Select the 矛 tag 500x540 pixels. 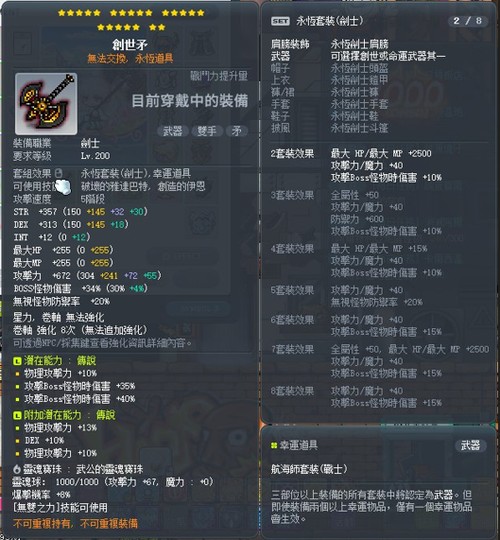[x=237, y=131]
